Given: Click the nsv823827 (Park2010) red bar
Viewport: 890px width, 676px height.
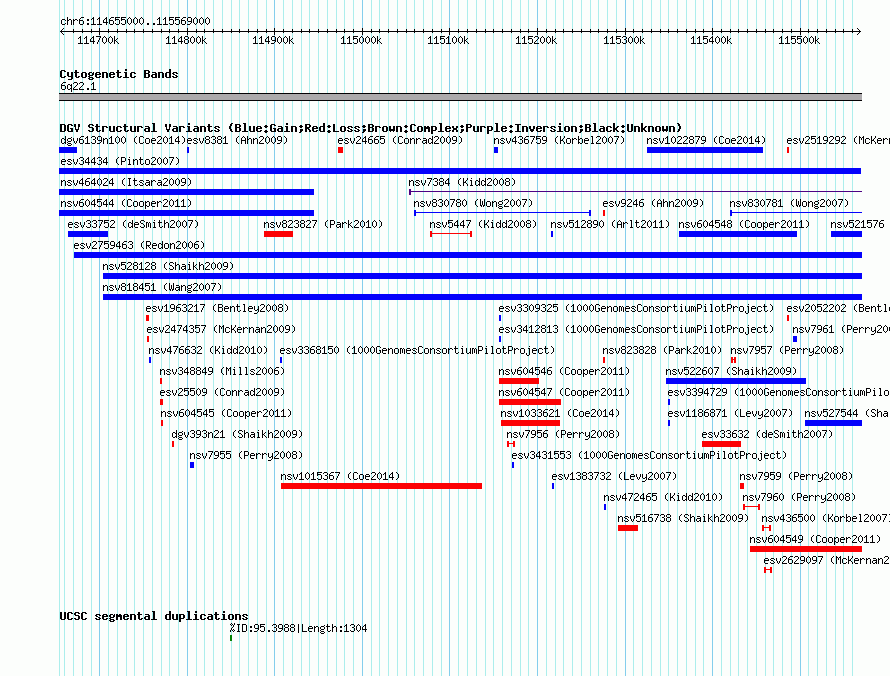Looking at the screenshot, I should pos(278,234).
